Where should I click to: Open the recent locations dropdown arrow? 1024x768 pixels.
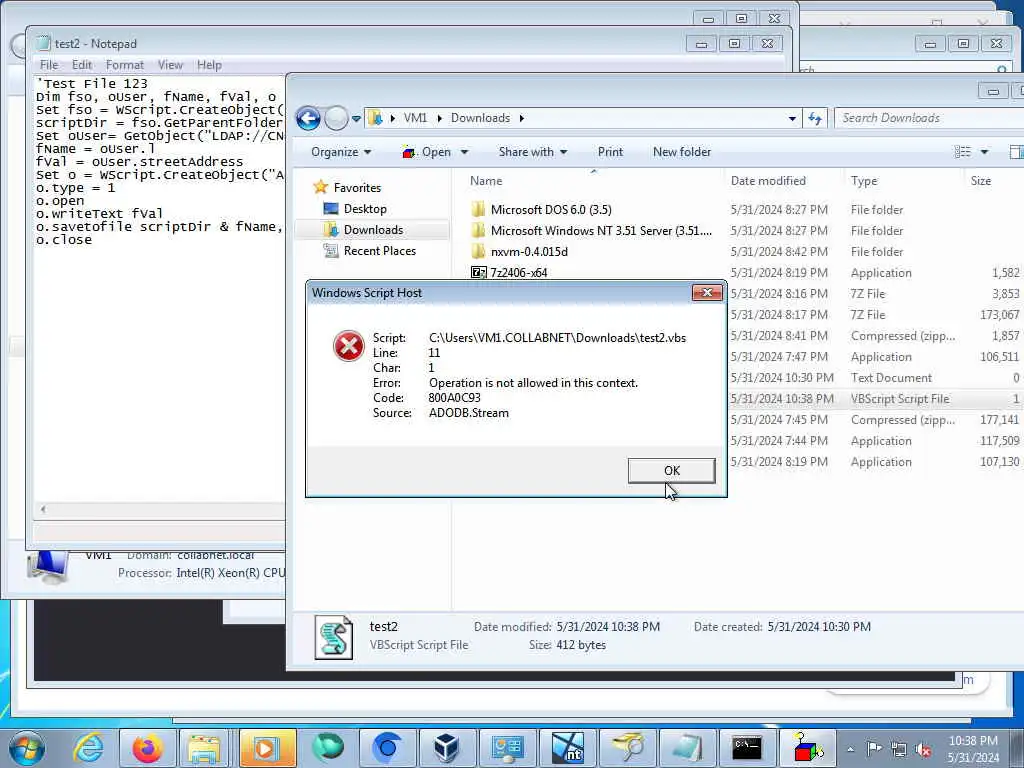coord(356,119)
